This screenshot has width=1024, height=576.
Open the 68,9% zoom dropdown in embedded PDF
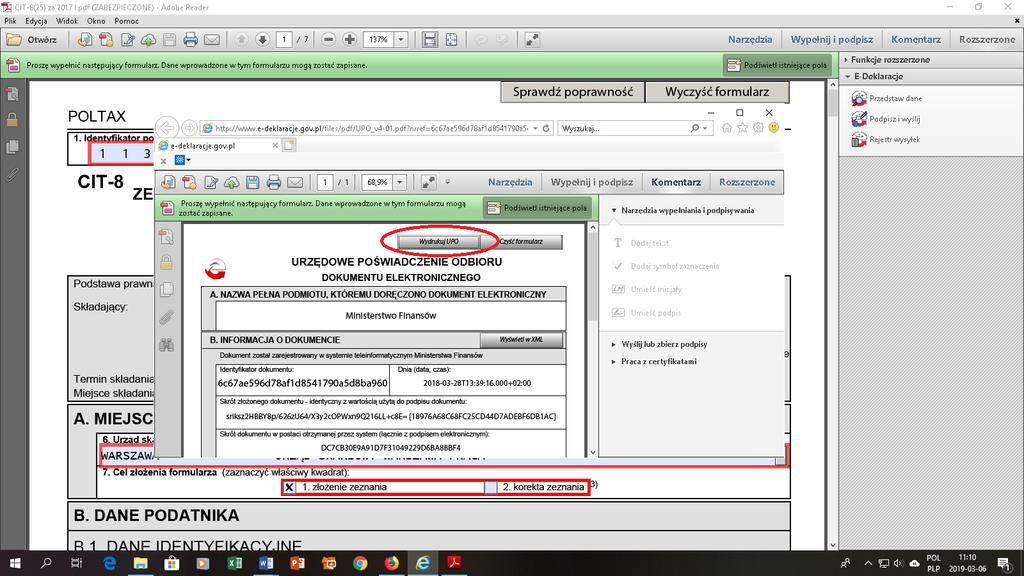(x=400, y=182)
